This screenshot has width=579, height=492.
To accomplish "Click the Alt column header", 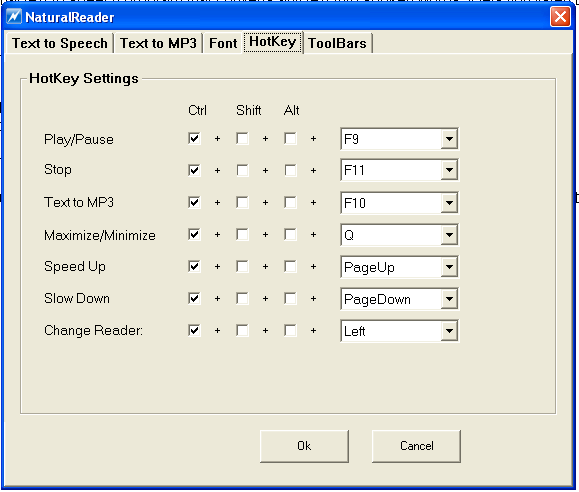I will coord(291,110).
